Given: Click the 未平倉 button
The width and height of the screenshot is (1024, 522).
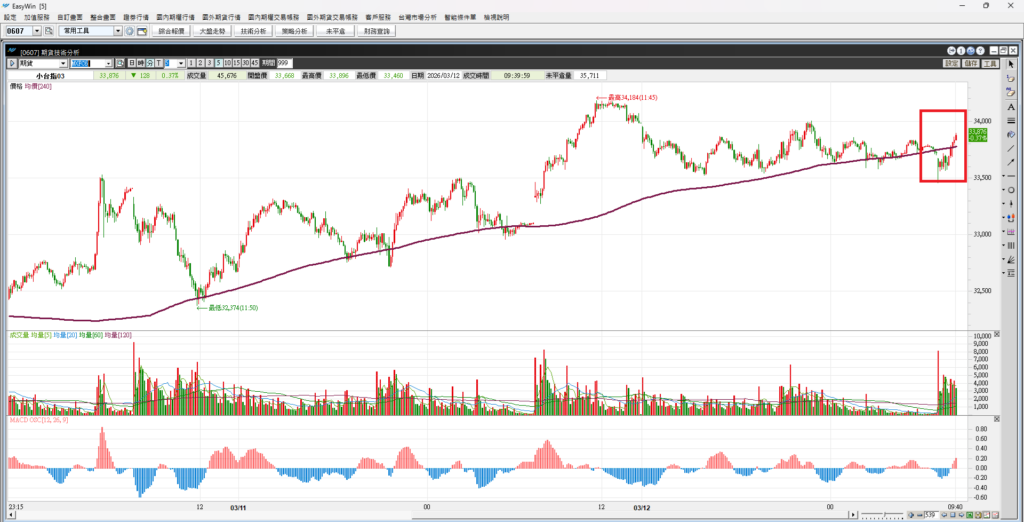Looking at the screenshot, I should pos(335,31).
